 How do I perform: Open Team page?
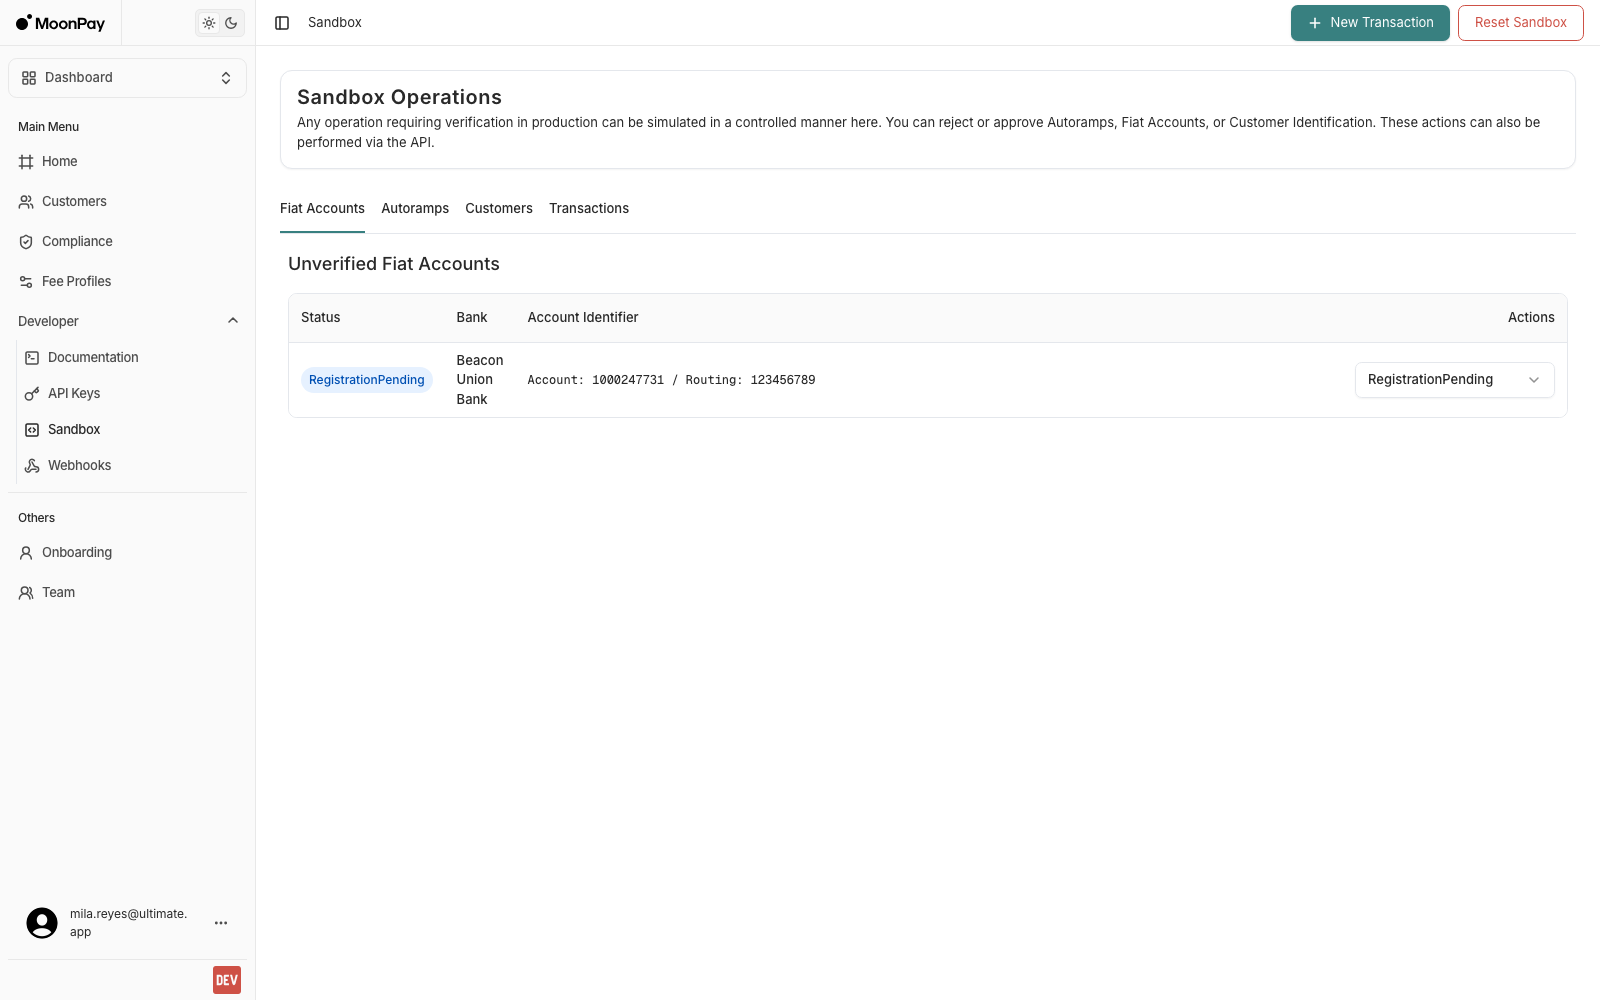pos(127,593)
